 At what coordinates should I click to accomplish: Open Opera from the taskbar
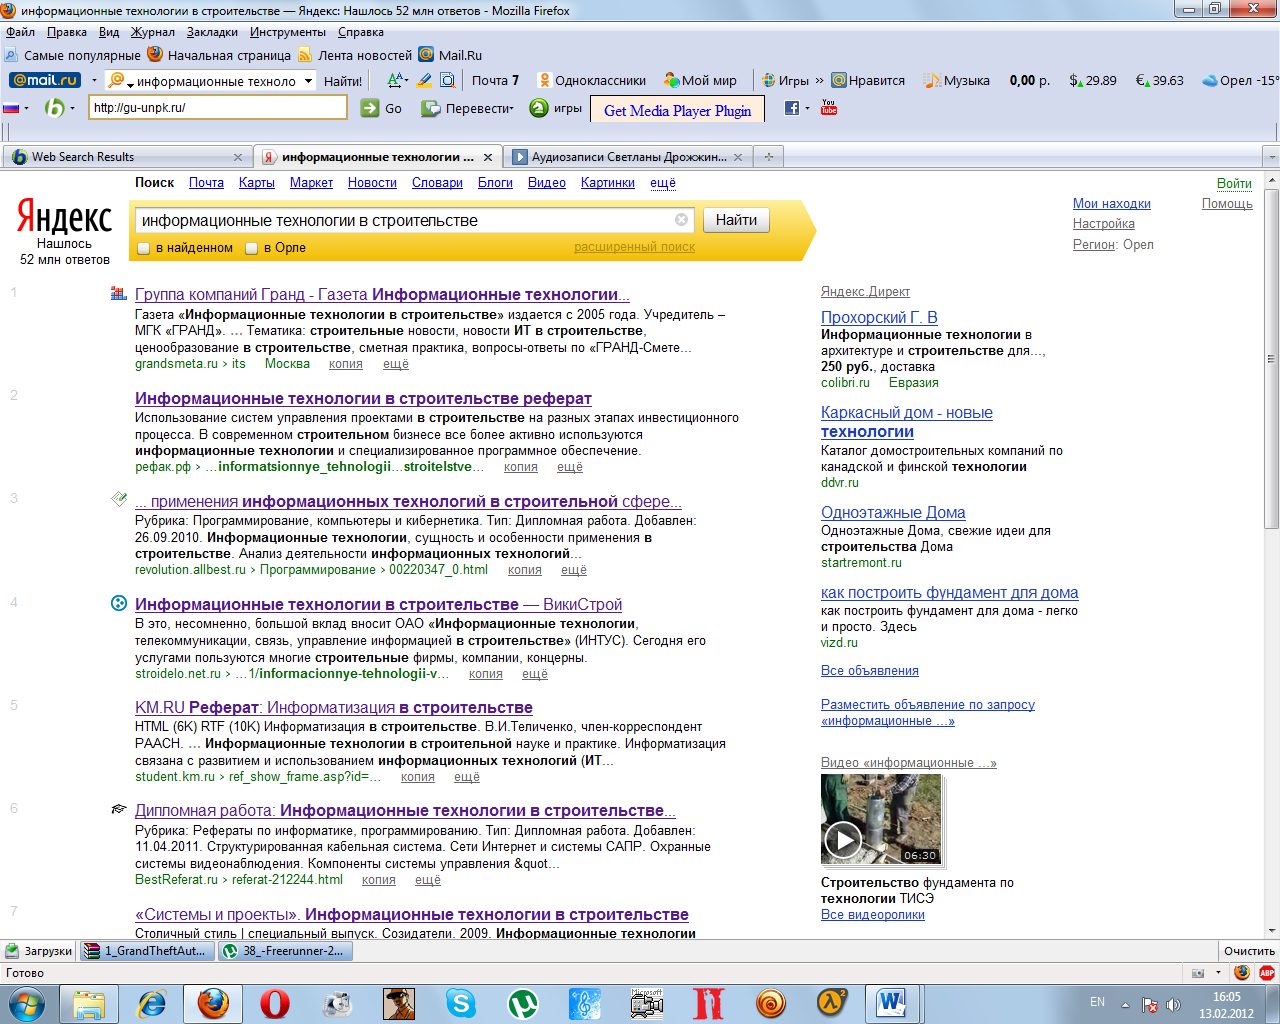pos(275,1003)
